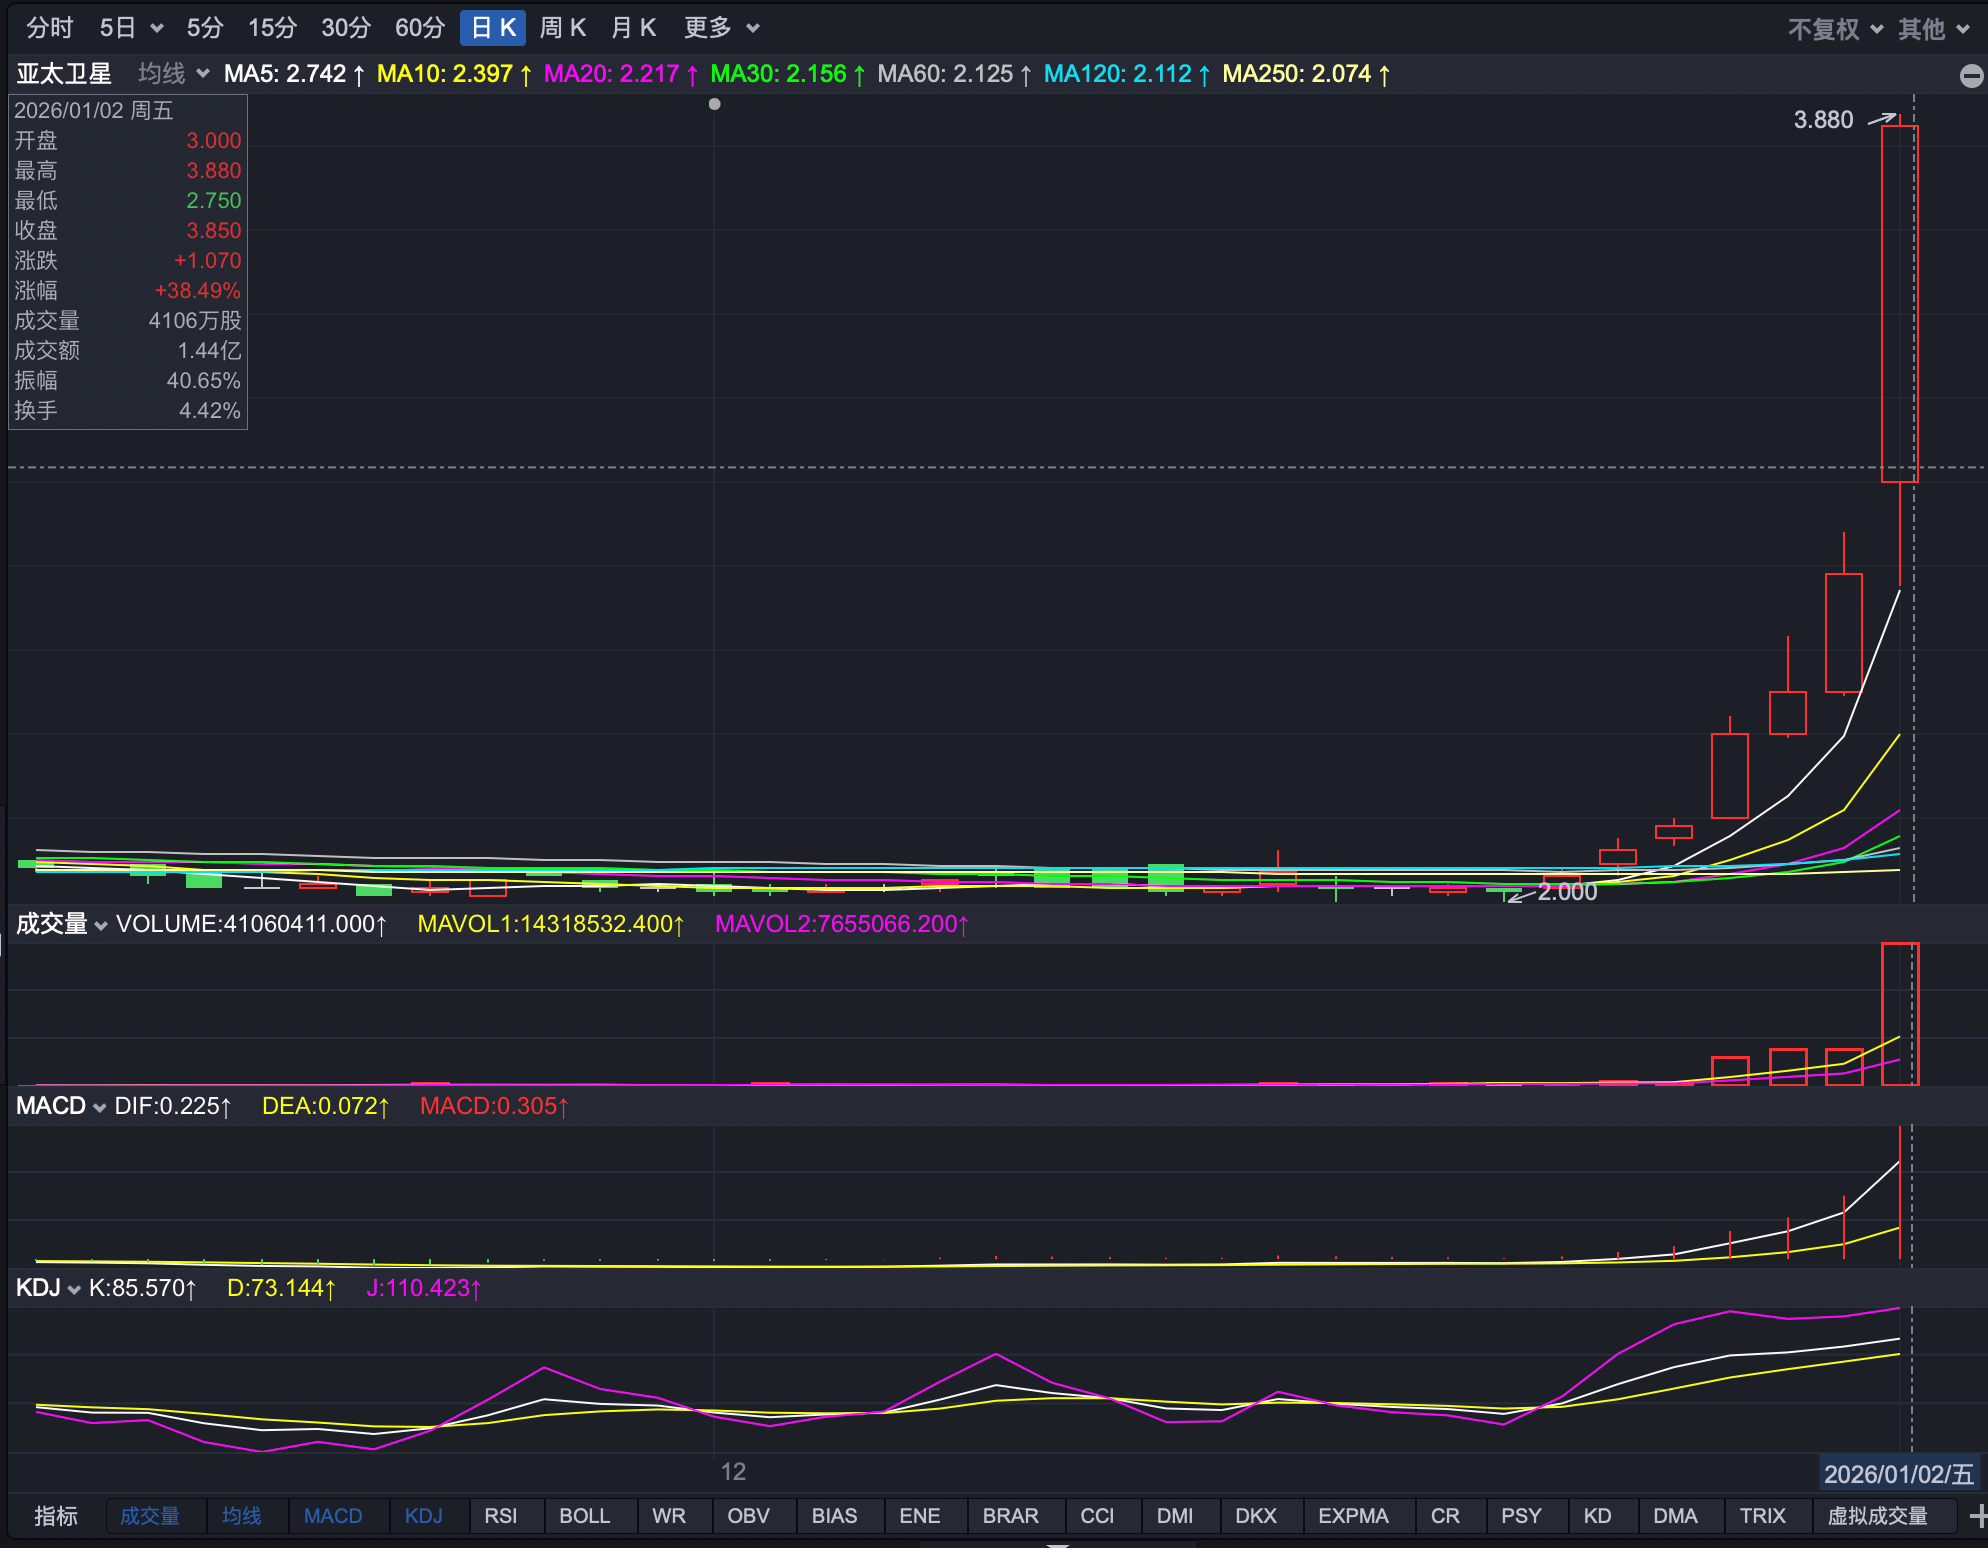Viewport: 1988px width, 1548px height.
Task: Select the 60分 period tab
Action: coord(419,28)
